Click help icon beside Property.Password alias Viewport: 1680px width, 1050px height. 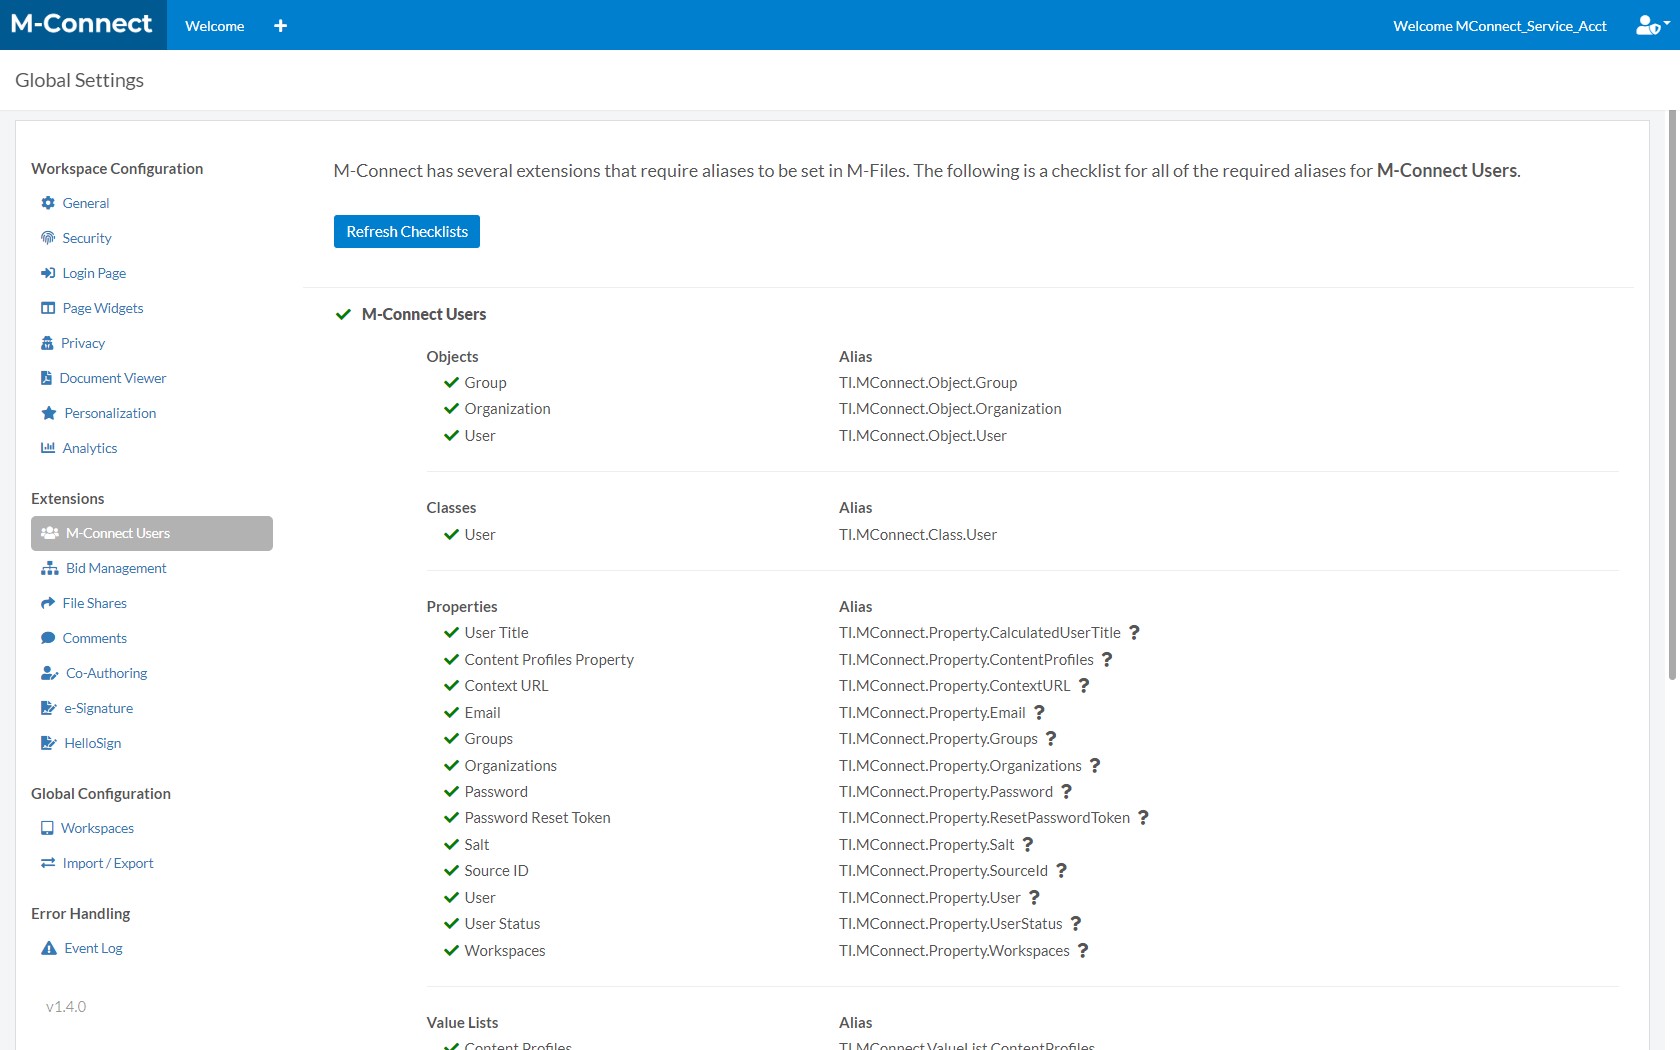(x=1066, y=792)
